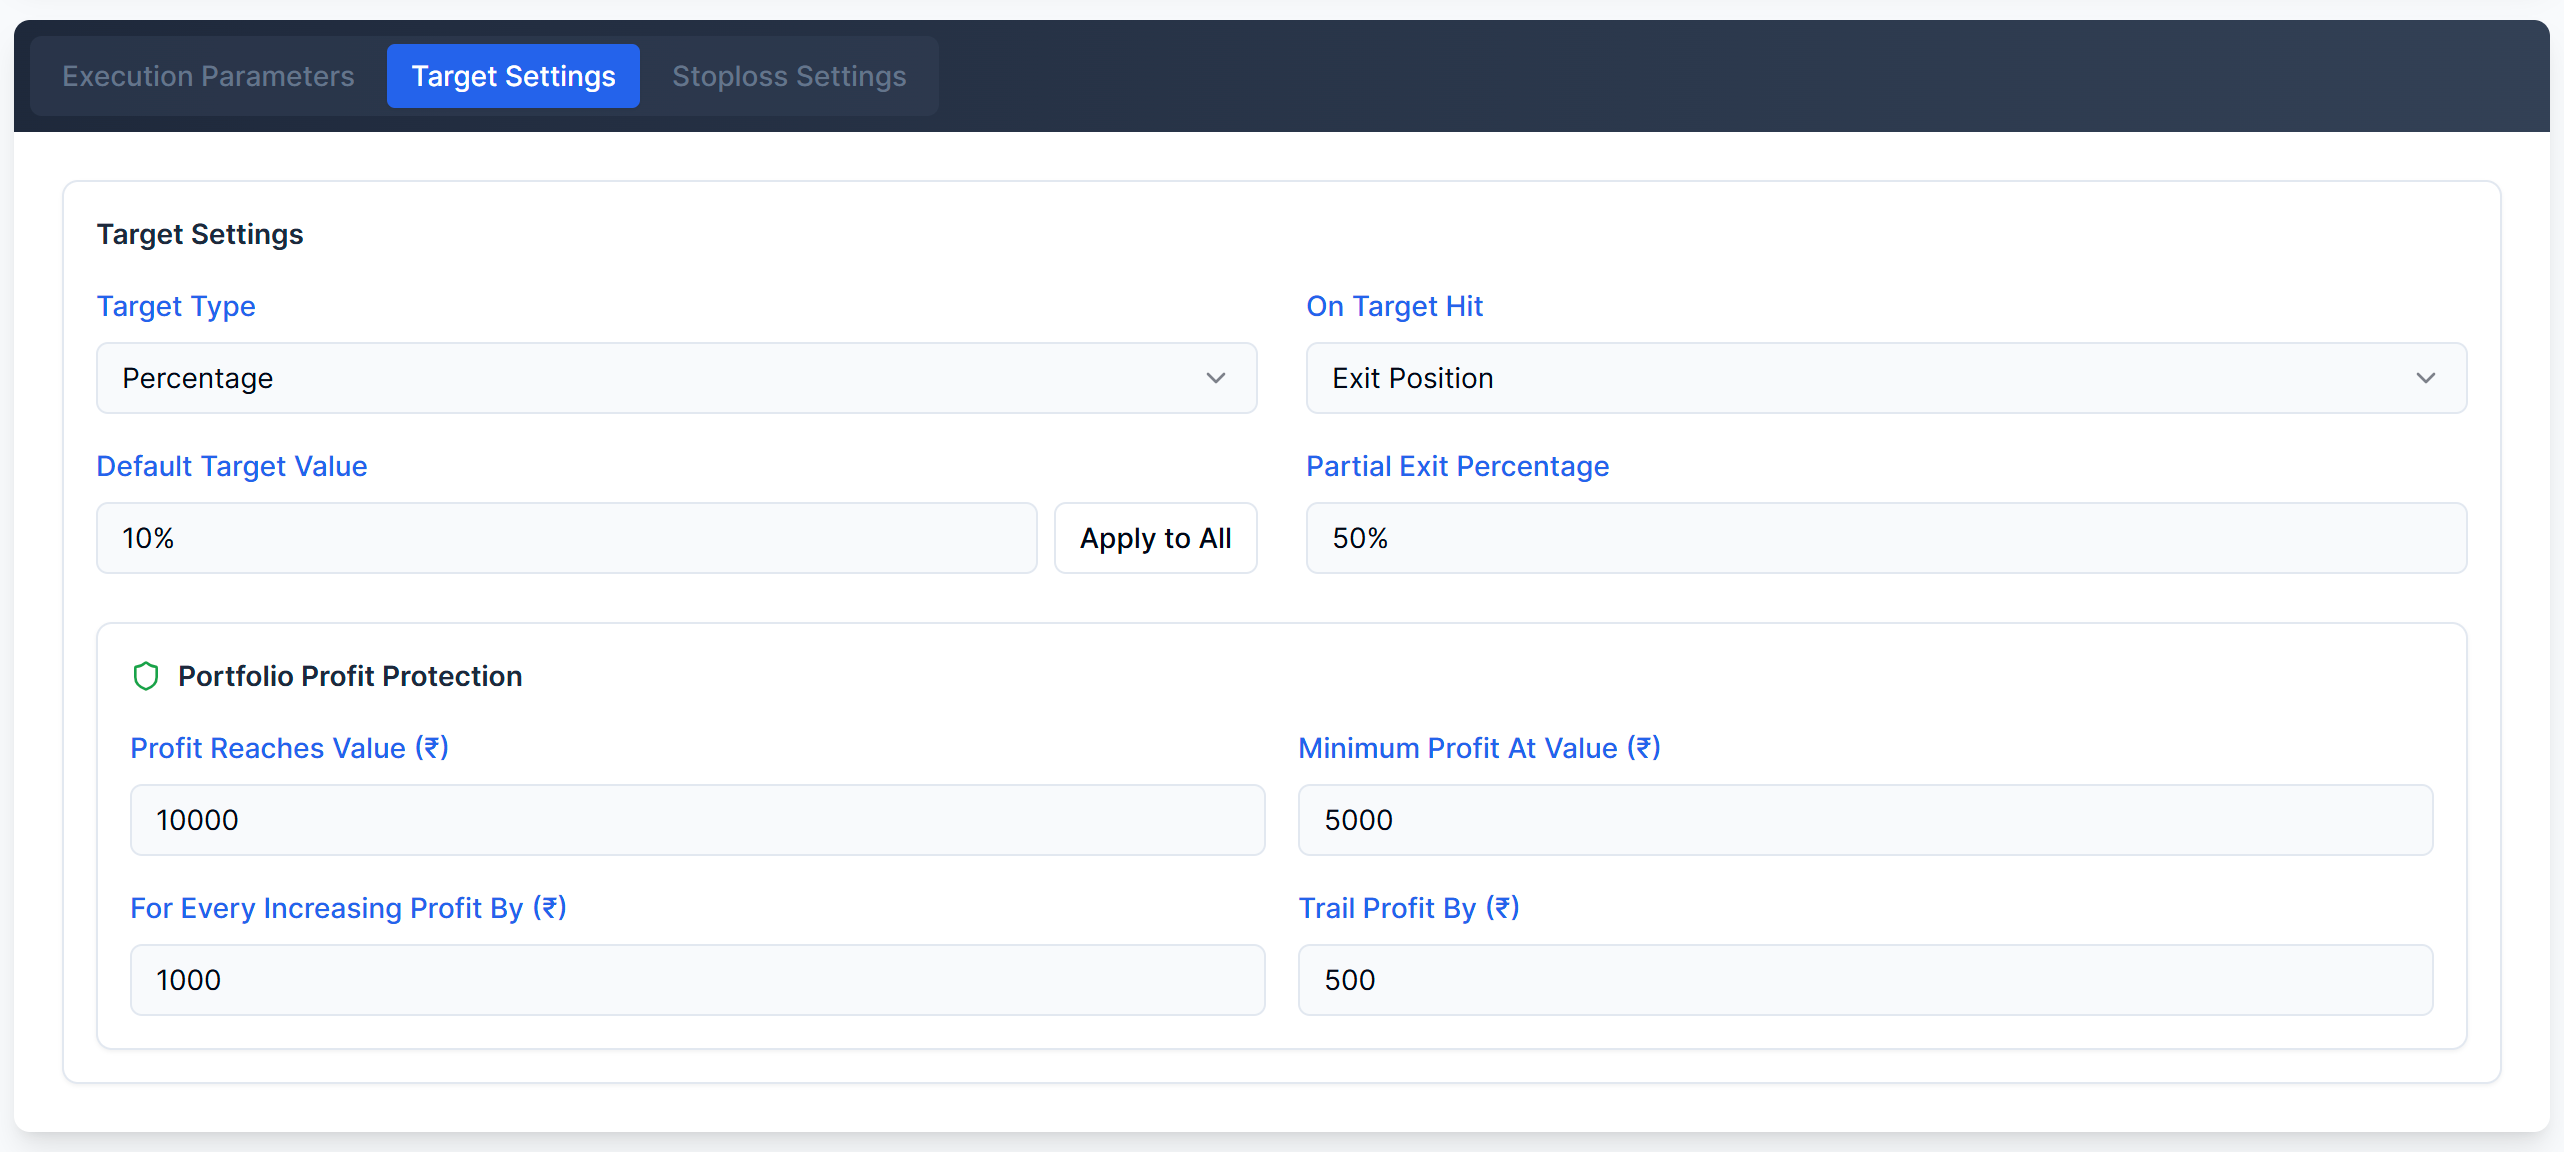Click the On Target Hit label

click(1395, 306)
